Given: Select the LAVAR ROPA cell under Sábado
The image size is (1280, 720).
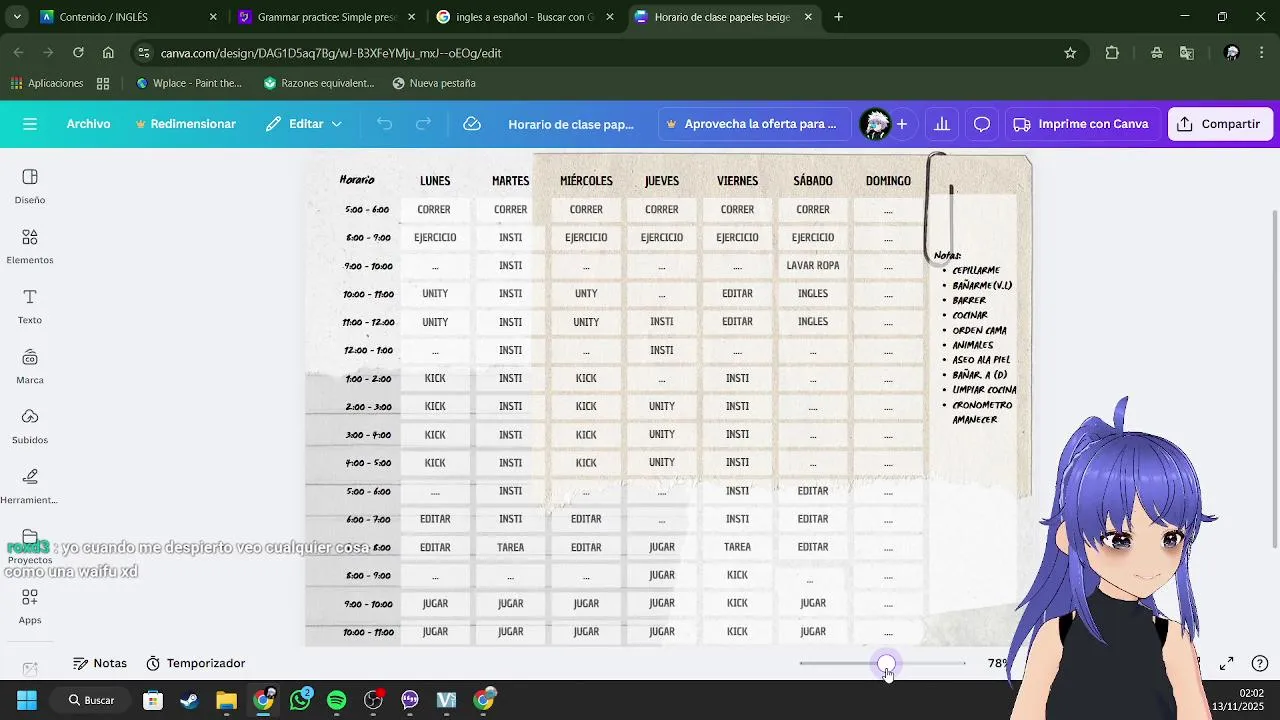Looking at the screenshot, I should point(813,265).
